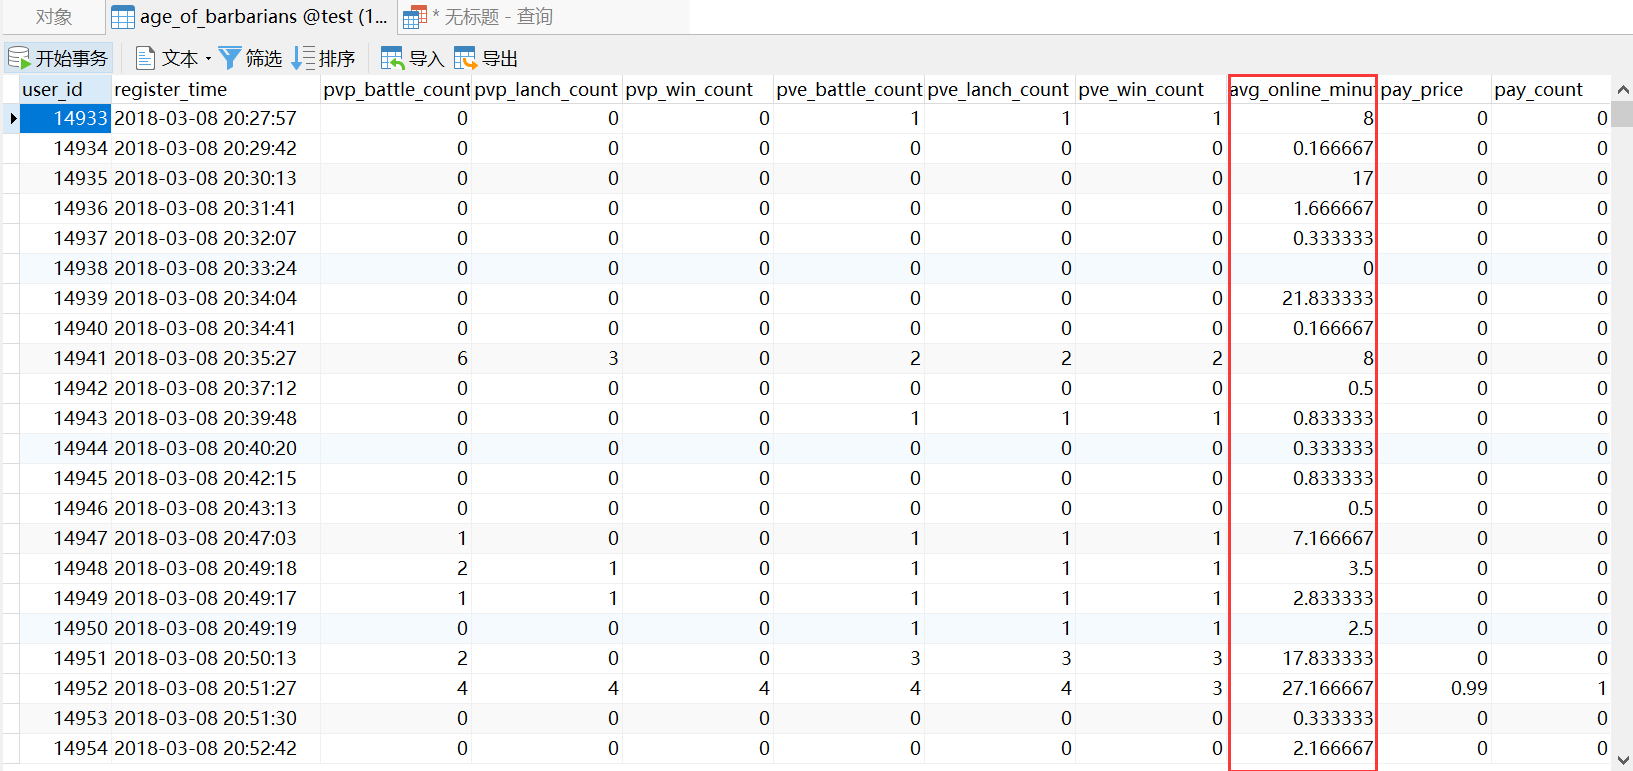Select the cell with user_id 14952
Viewport: 1633px width, 771px height.
click(65, 688)
